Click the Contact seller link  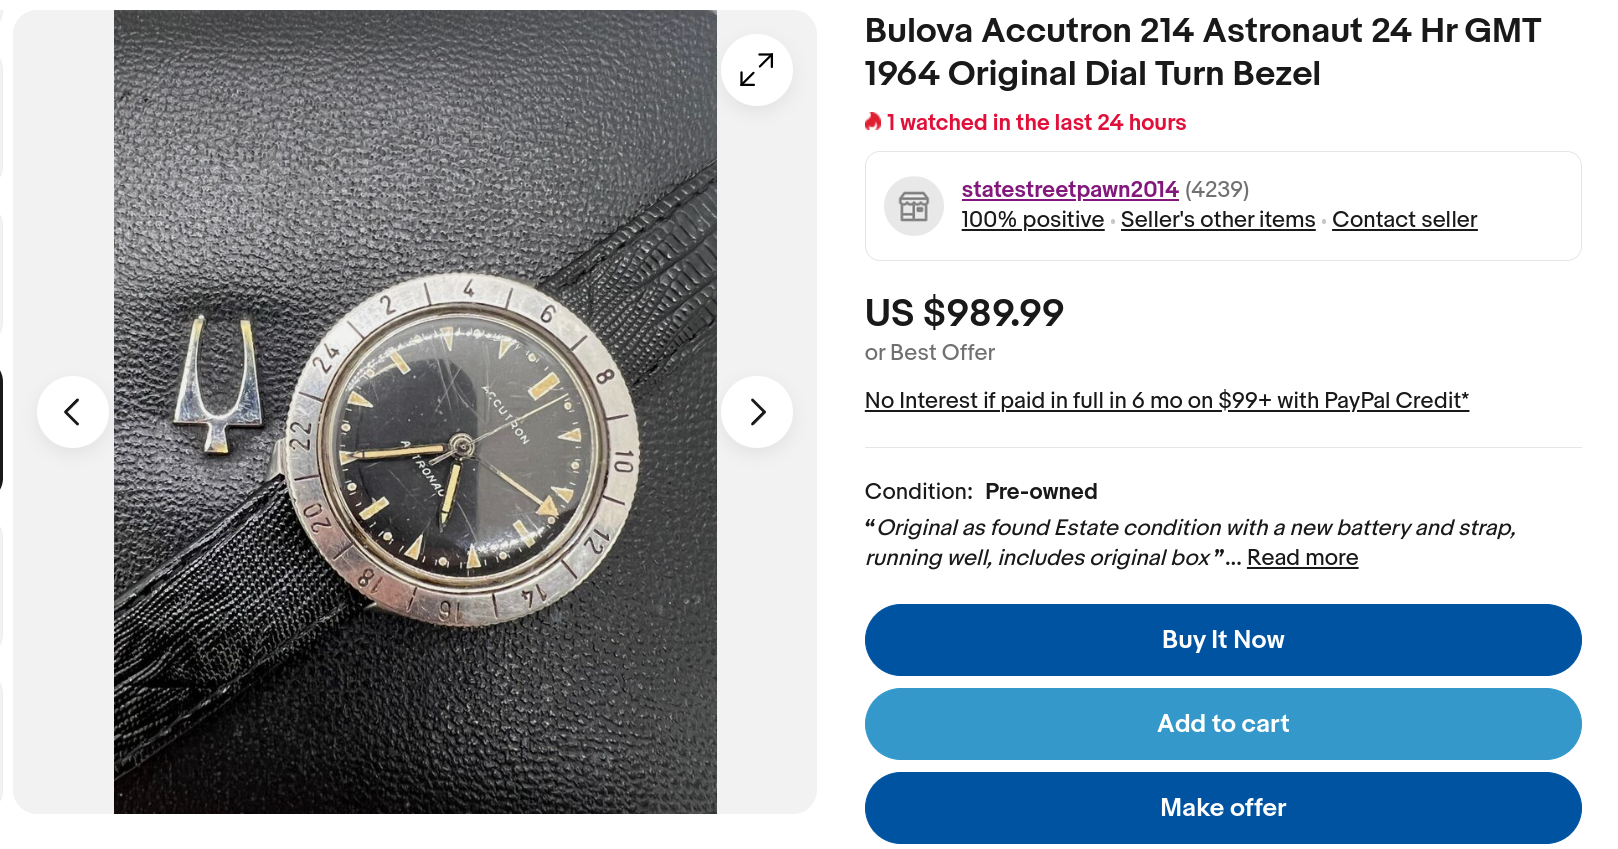pos(1404,220)
